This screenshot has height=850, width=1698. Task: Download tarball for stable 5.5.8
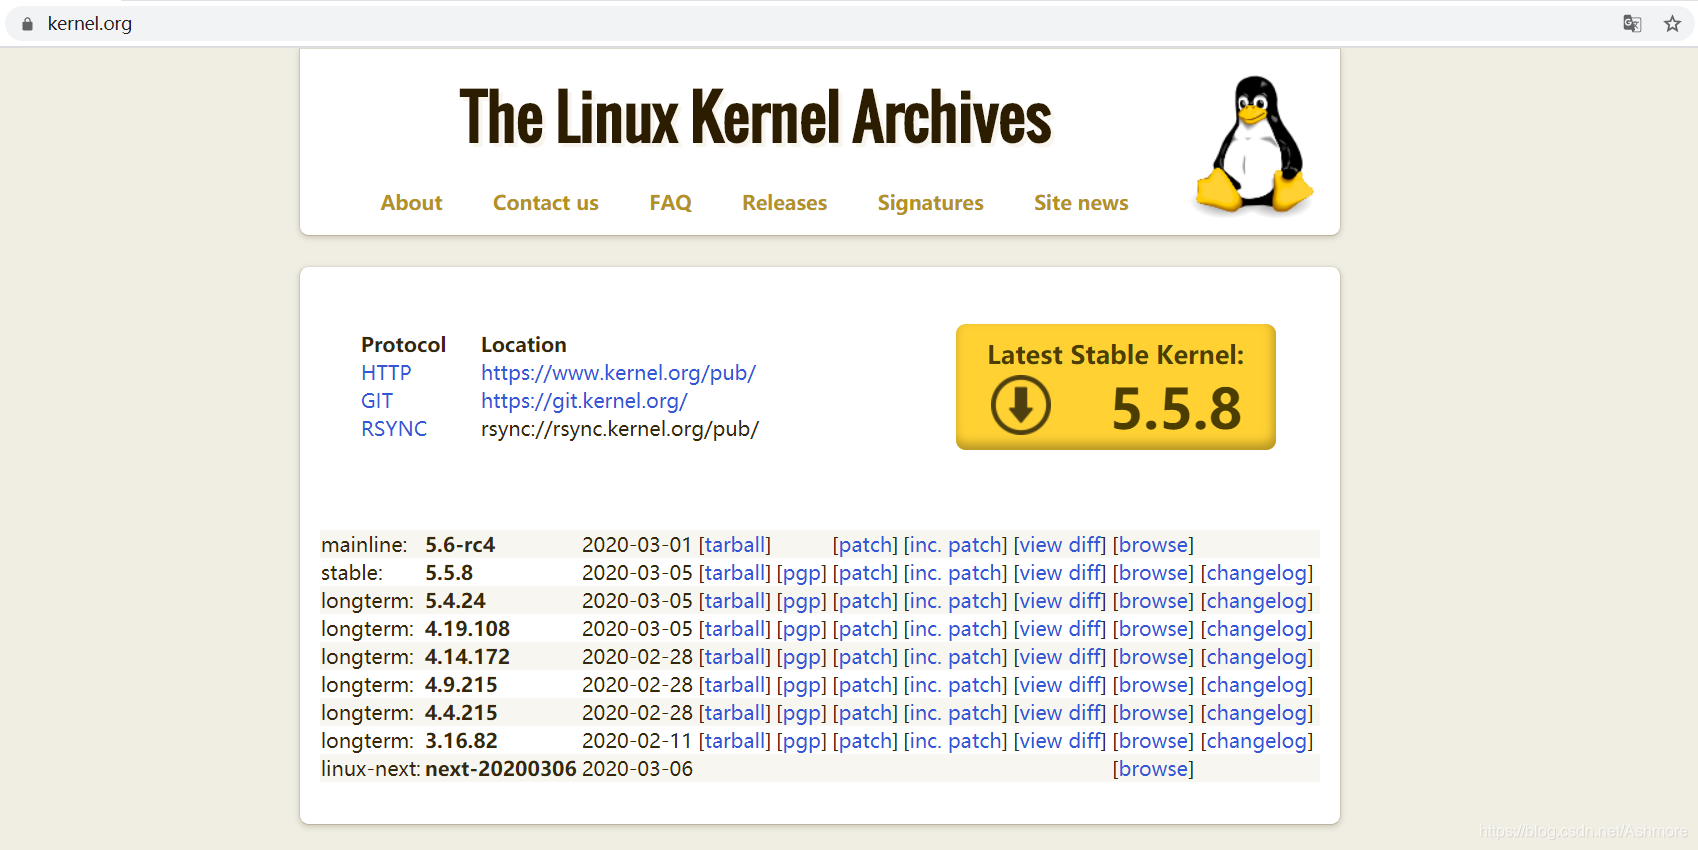735,573
